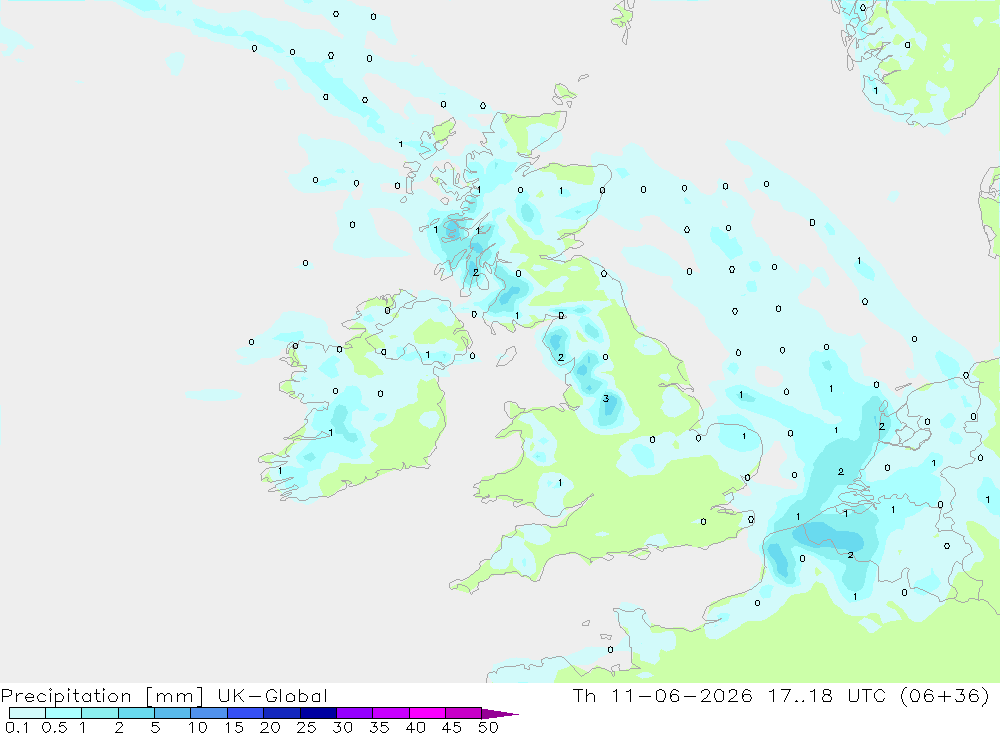Image resolution: width=1000 pixels, height=733 pixels.
Task: Click the purple arrow above 50 on legend
Action: tap(500, 713)
